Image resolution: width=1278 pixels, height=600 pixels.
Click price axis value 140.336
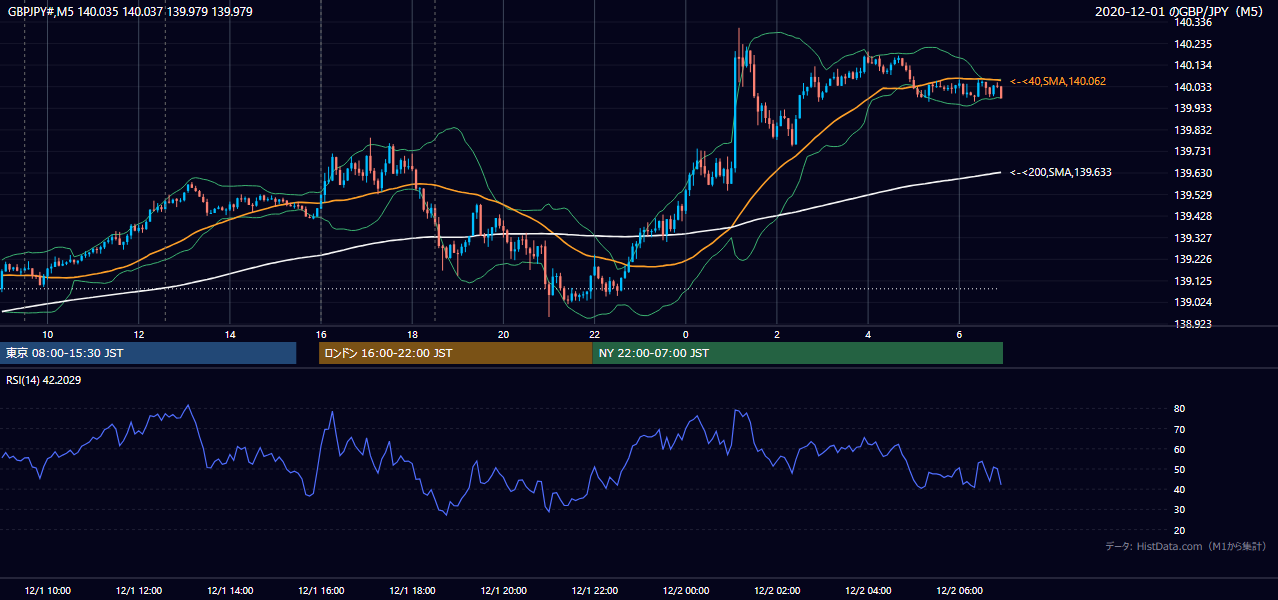(1194, 22)
